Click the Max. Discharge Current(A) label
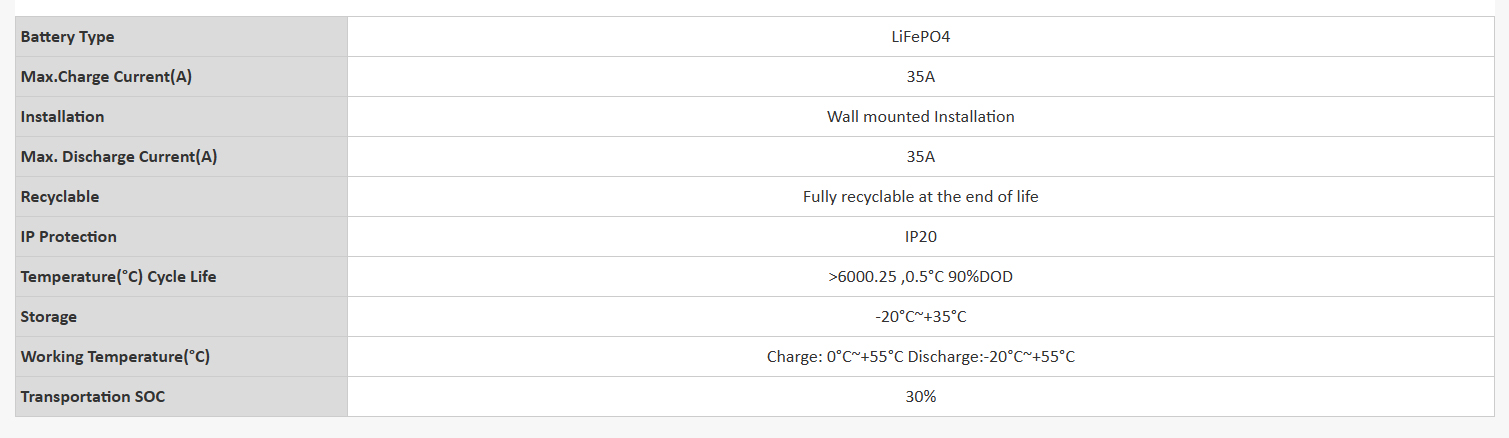 pyautogui.click(x=119, y=157)
